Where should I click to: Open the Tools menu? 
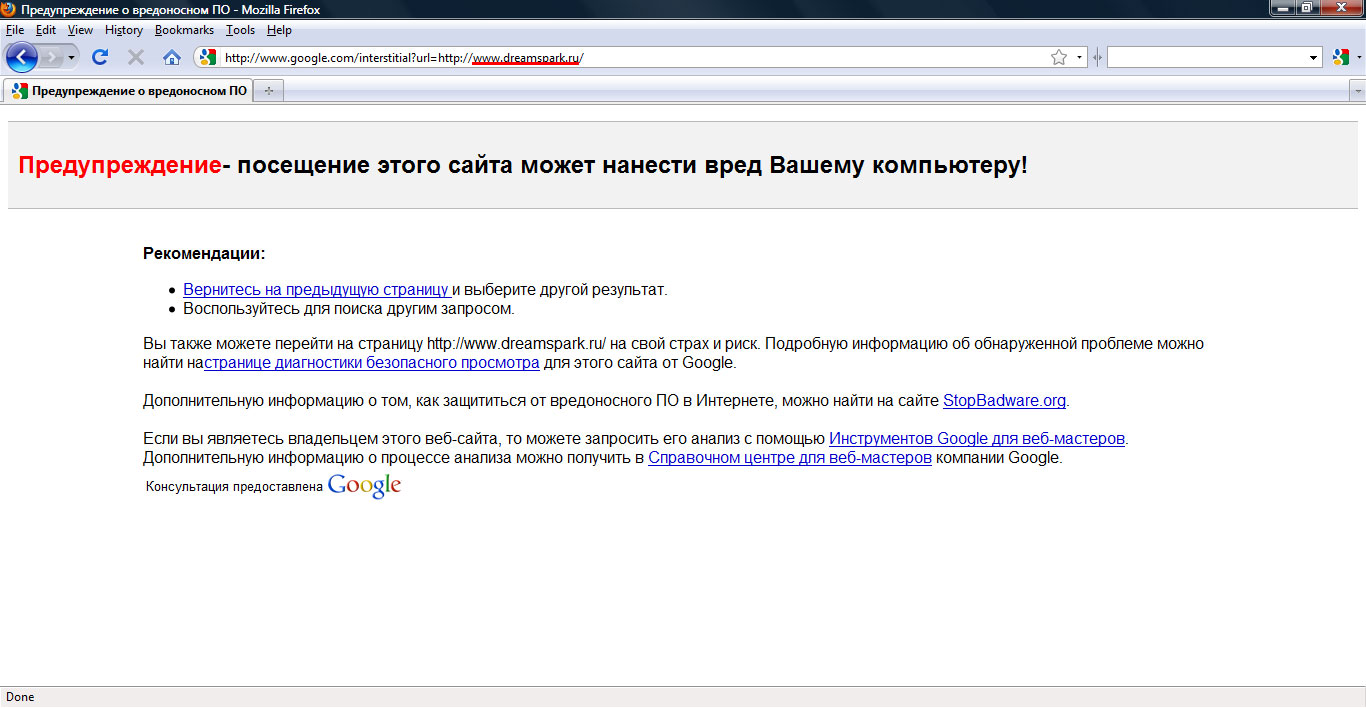point(240,30)
